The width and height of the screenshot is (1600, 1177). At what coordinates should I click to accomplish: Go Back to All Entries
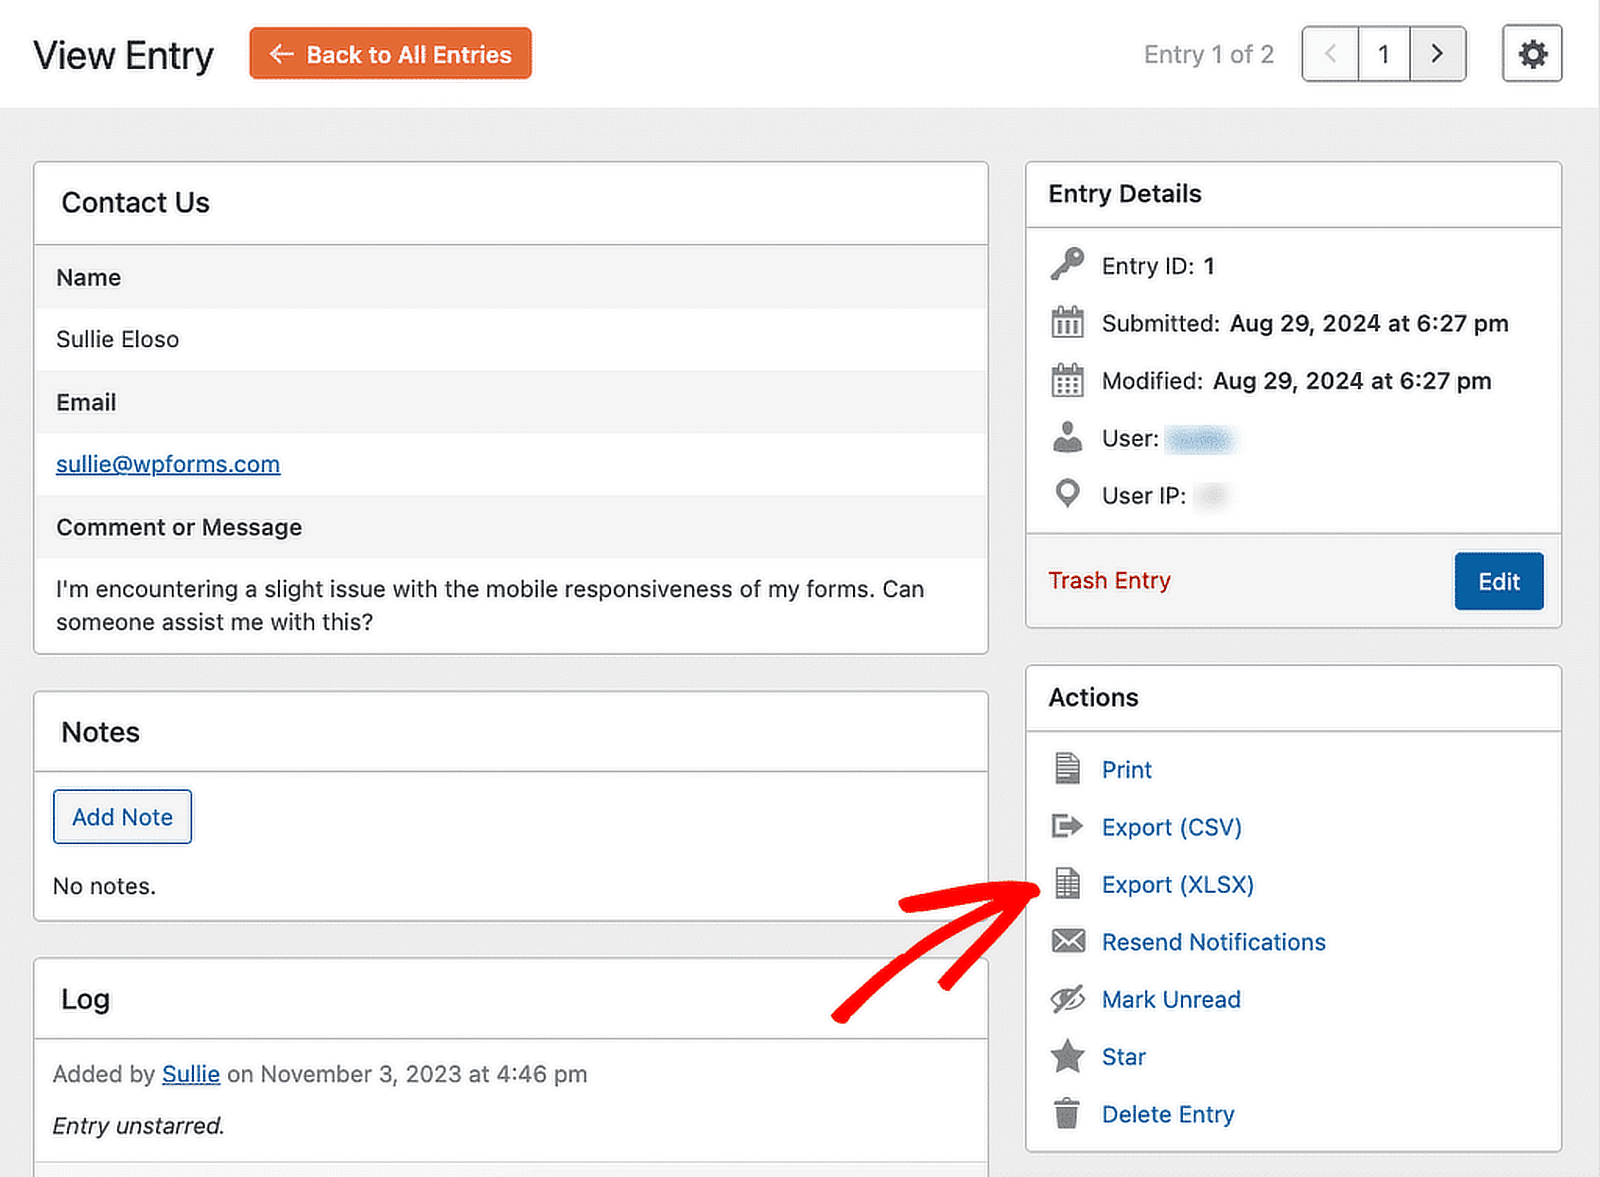coord(390,54)
